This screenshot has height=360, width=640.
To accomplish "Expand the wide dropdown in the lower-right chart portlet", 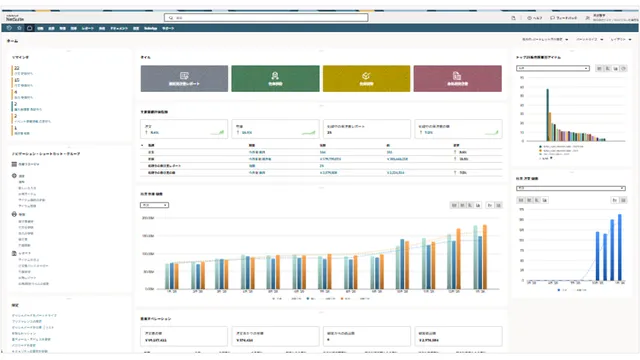I will pos(571,188).
